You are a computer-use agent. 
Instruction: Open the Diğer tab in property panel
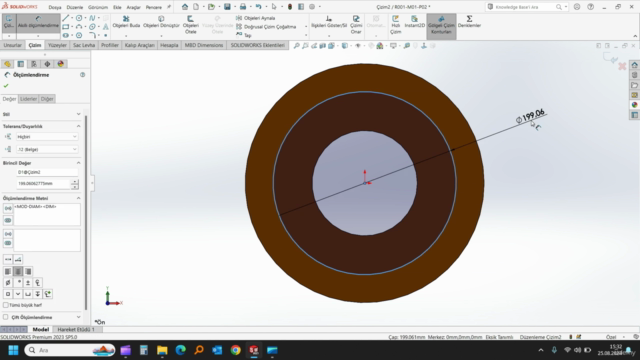click(47, 99)
